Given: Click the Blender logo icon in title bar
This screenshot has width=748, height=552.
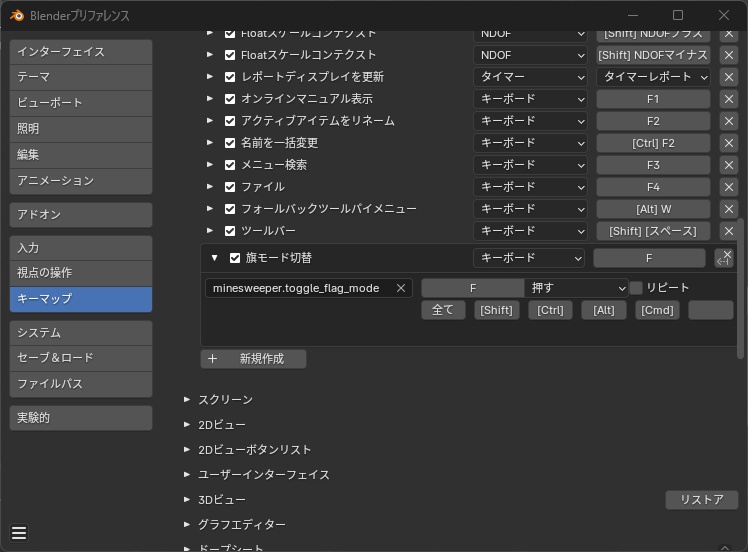Looking at the screenshot, I should 18,16.
